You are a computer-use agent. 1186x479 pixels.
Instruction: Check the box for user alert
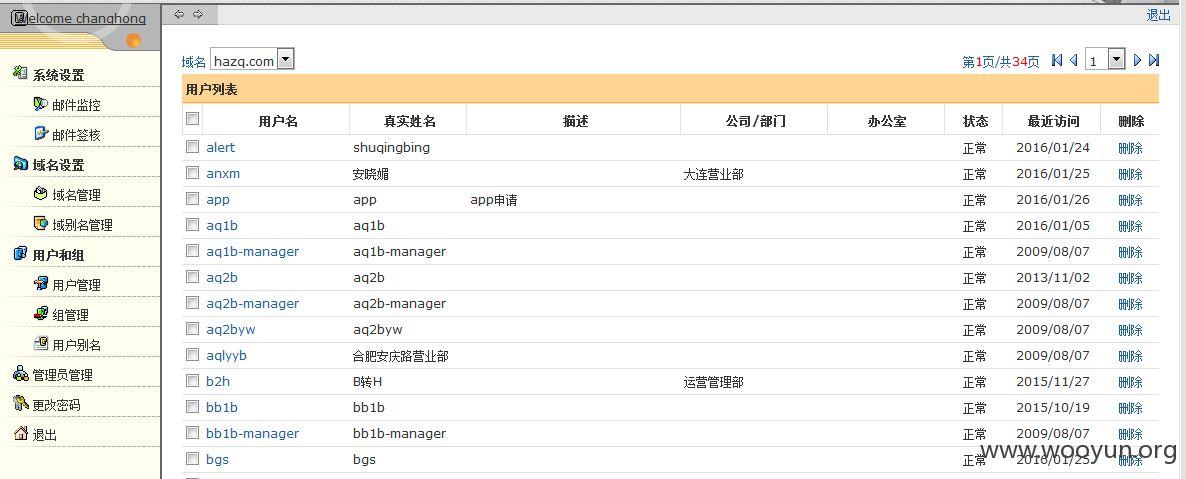(193, 147)
